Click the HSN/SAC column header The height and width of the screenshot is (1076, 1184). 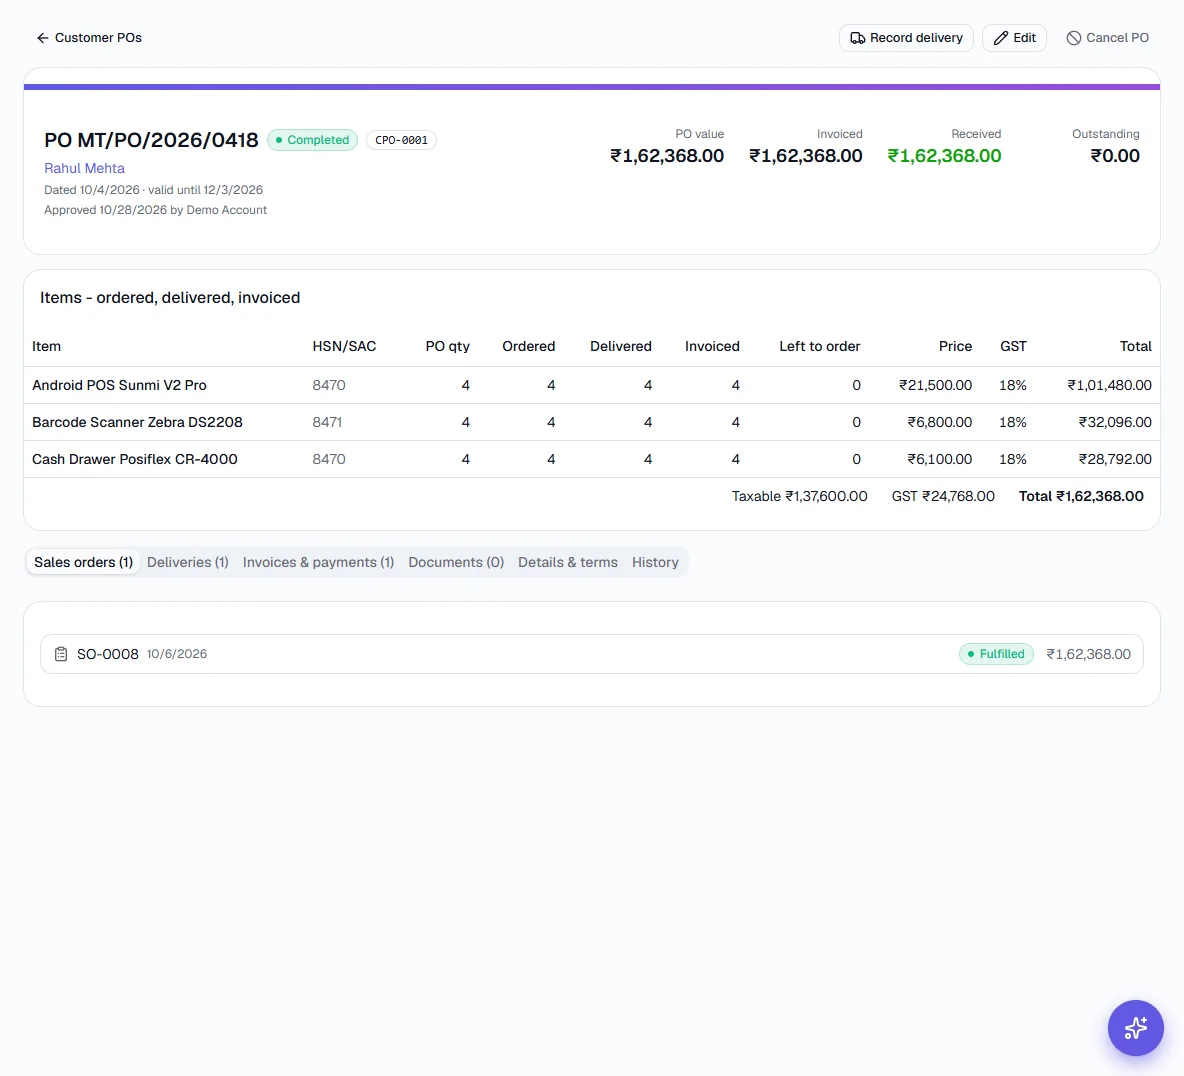point(344,346)
